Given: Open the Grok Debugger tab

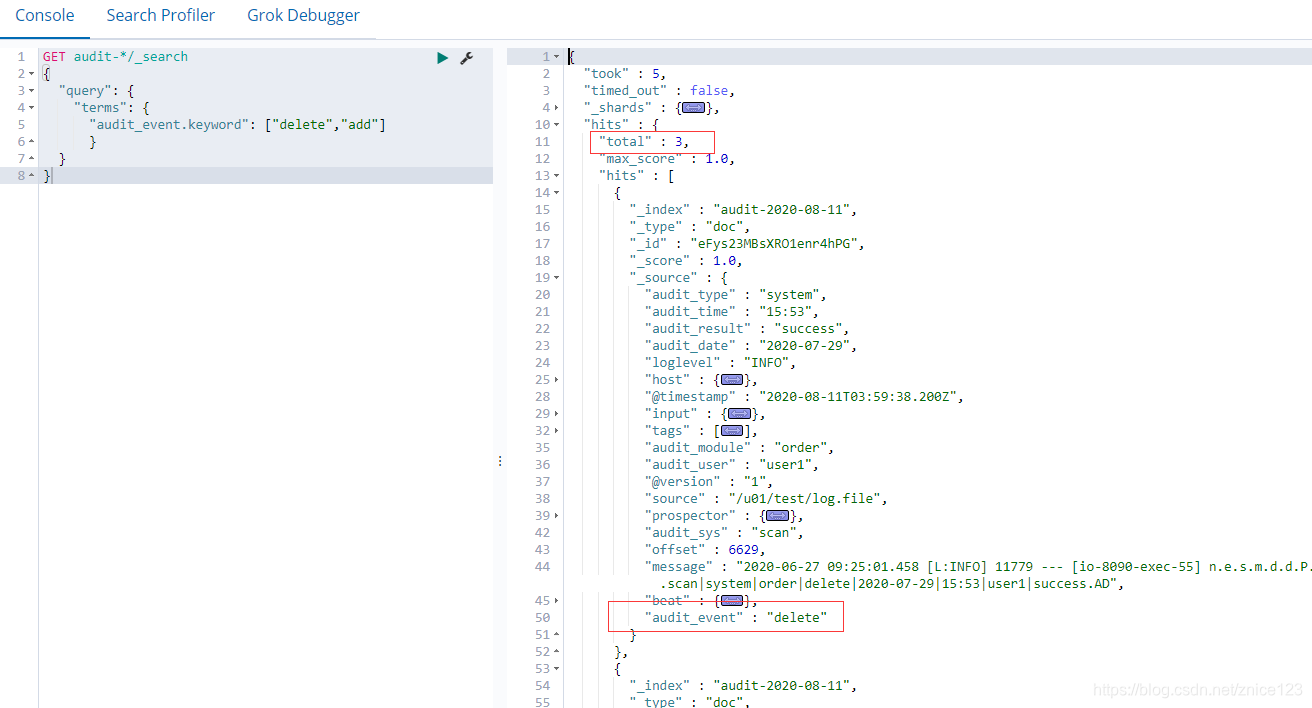Looking at the screenshot, I should [x=303, y=15].
